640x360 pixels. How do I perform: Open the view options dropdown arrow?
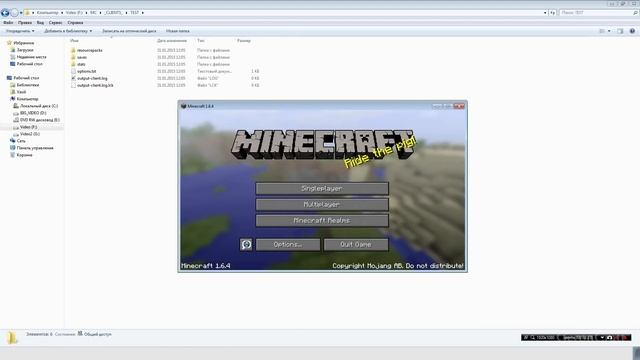[x=609, y=31]
